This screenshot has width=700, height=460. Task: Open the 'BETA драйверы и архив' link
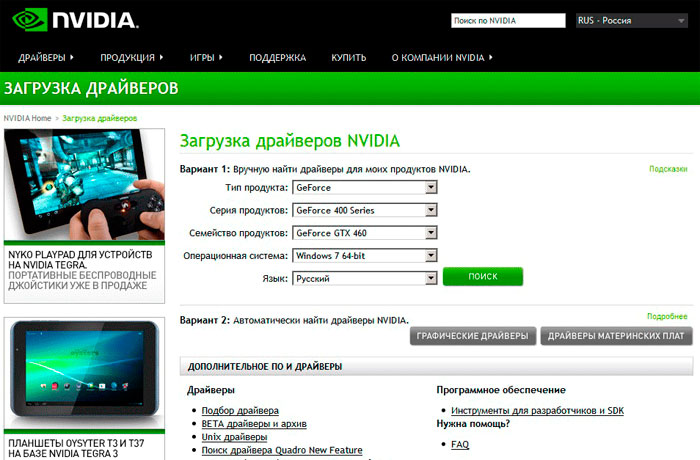[254, 424]
